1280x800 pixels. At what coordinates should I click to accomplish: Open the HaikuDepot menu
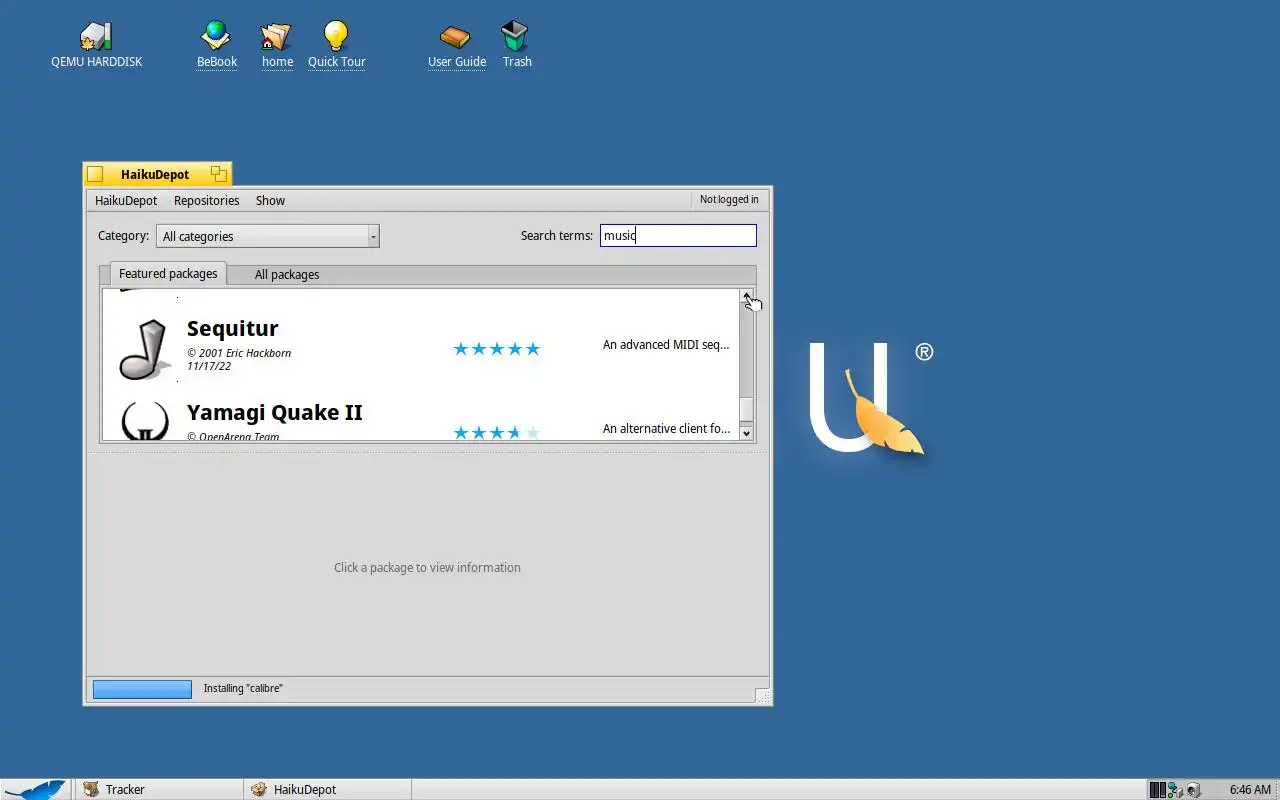click(126, 200)
